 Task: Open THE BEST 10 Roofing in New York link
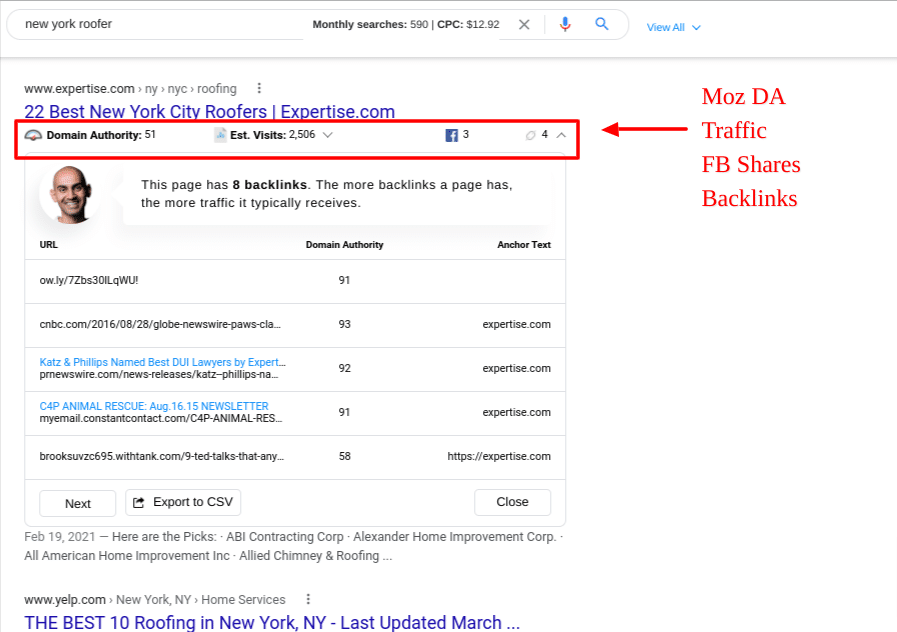272,622
